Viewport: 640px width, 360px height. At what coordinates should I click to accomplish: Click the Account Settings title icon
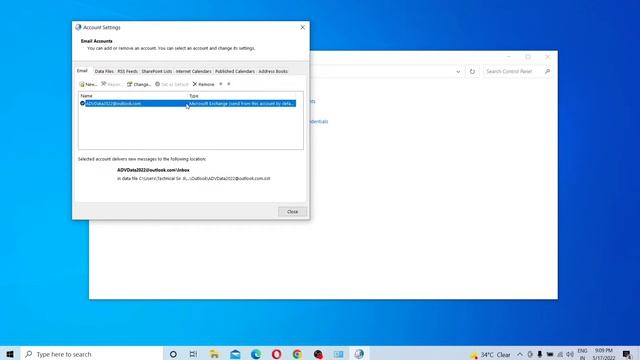pos(78,27)
